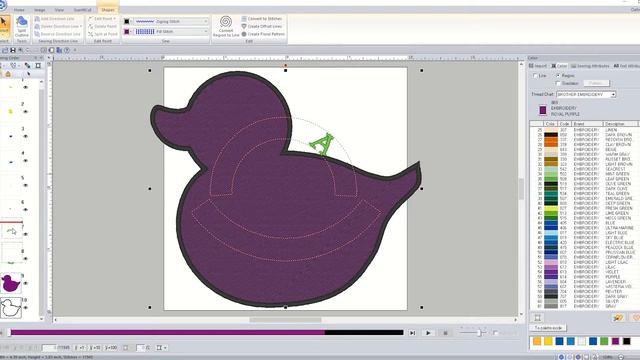The width and height of the screenshot is (640, 360).
Task: Click the green letter A on canvas
Action: (x=322, y=144)
